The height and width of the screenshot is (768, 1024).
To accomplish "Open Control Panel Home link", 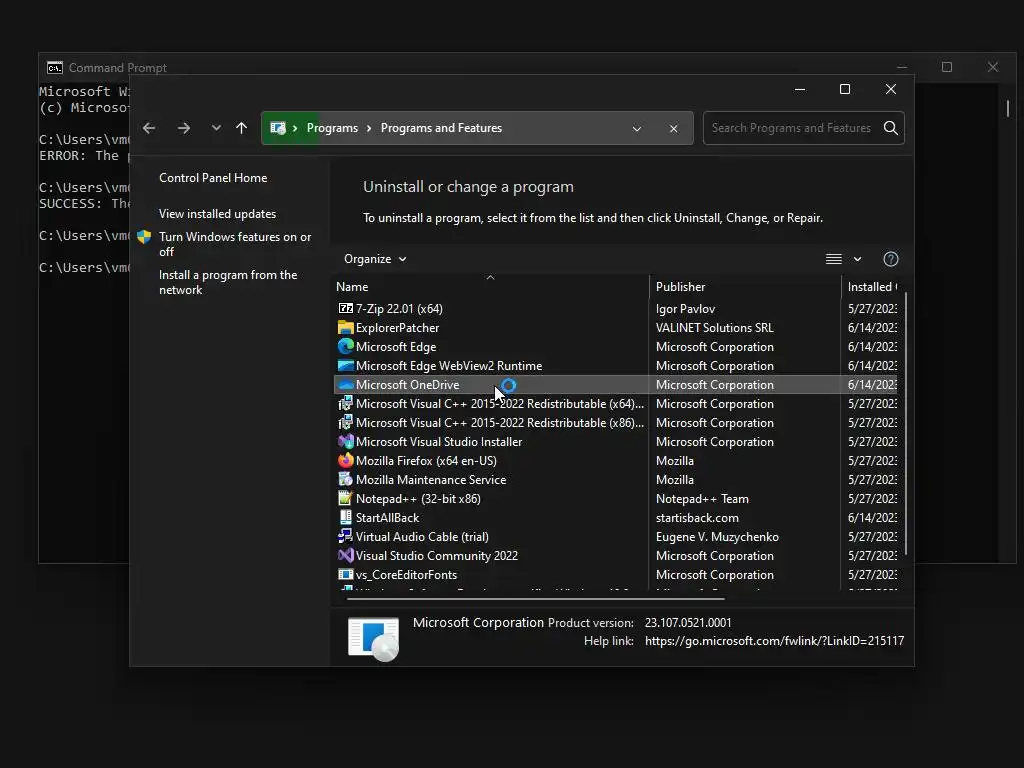I will [x=213, y=178].
